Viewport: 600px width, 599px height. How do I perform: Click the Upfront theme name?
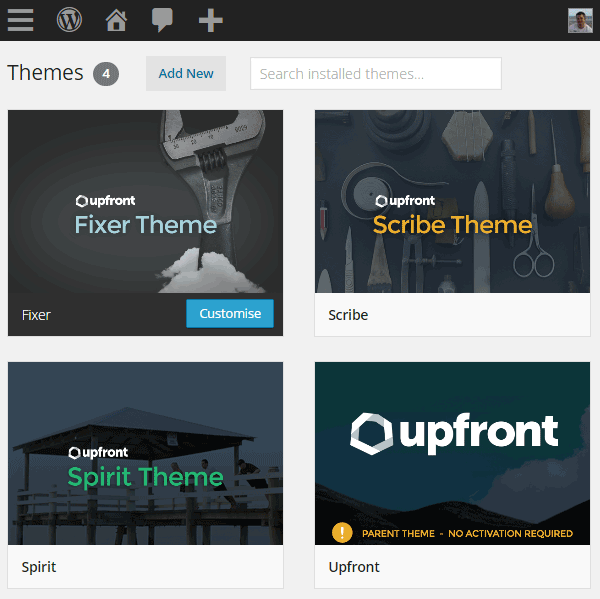354,567
